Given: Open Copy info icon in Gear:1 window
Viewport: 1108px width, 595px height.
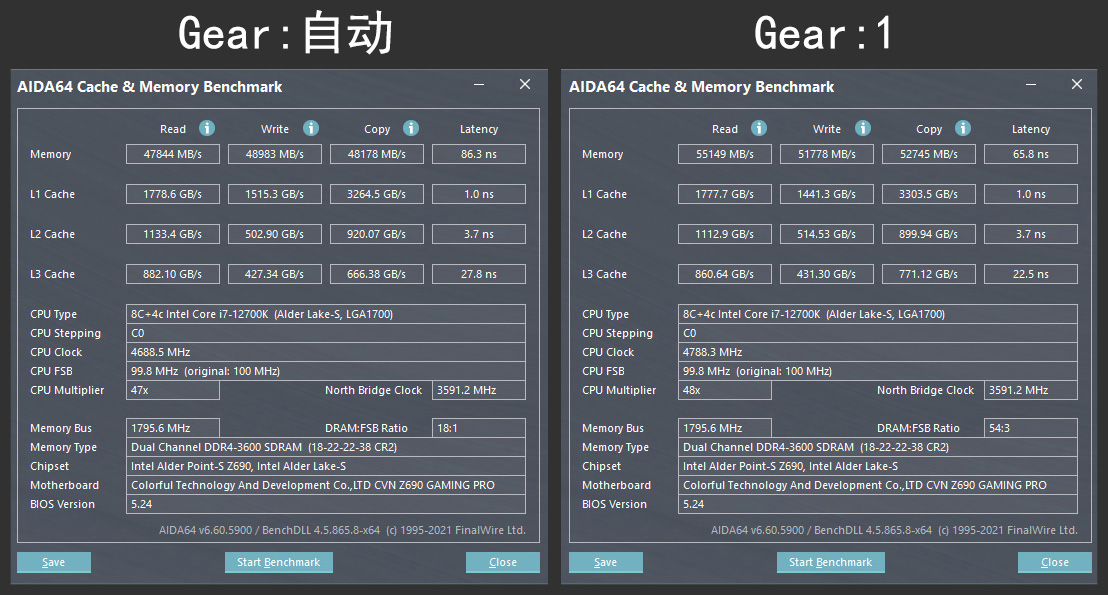Looking at the screenshot, I should 962,128.
